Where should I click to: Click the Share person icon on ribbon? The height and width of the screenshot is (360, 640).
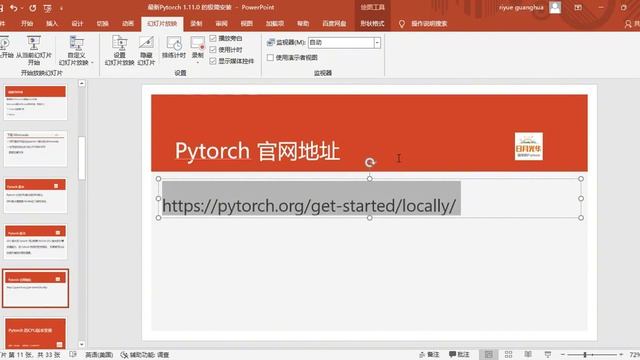point(629,24)
